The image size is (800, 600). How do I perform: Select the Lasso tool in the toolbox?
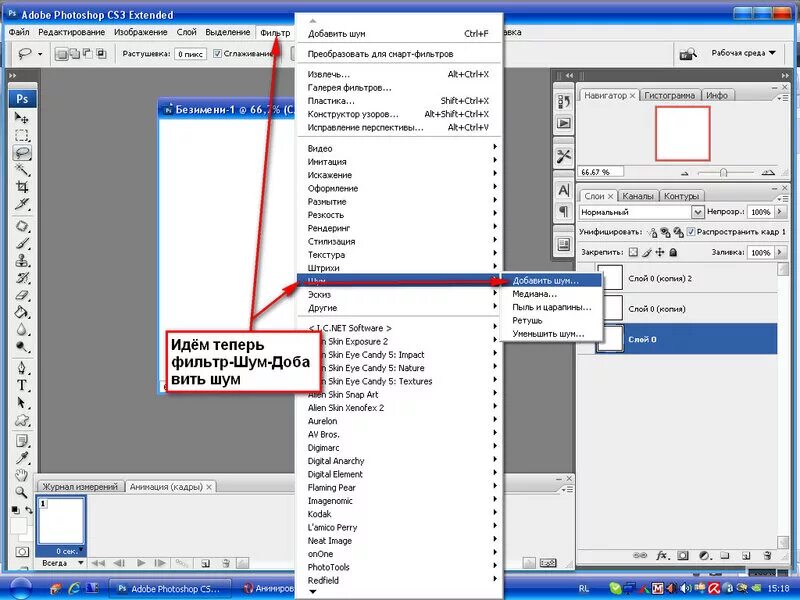click(21, 152)
